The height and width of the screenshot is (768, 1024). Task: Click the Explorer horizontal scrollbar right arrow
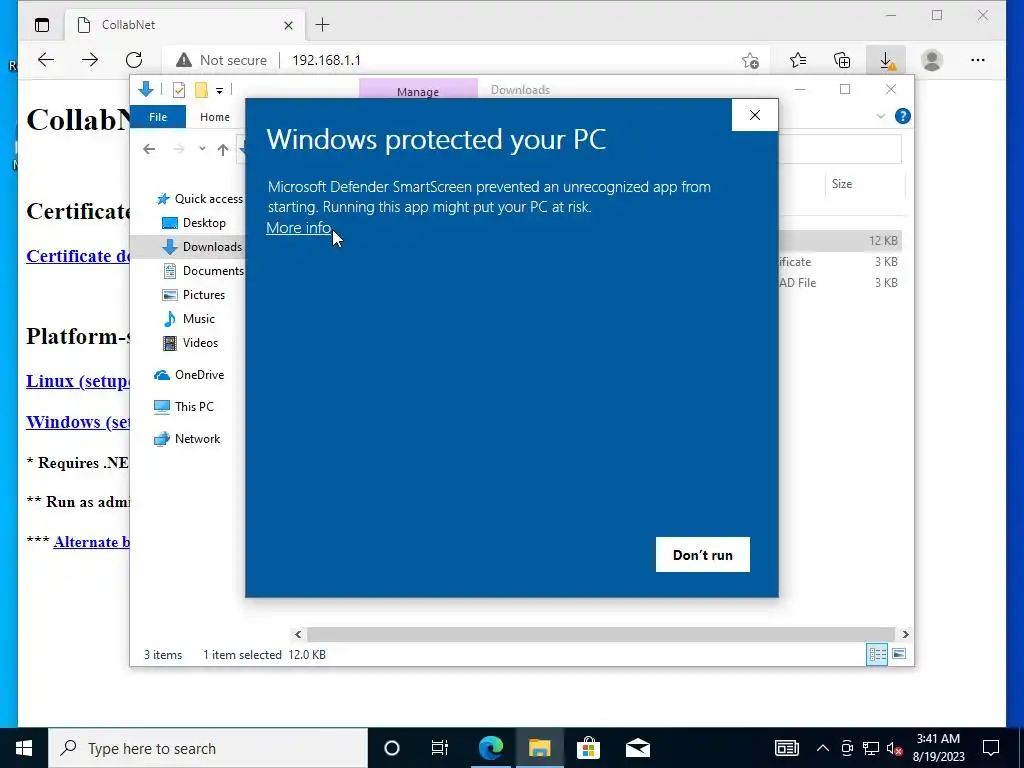[x=905, y=634]
